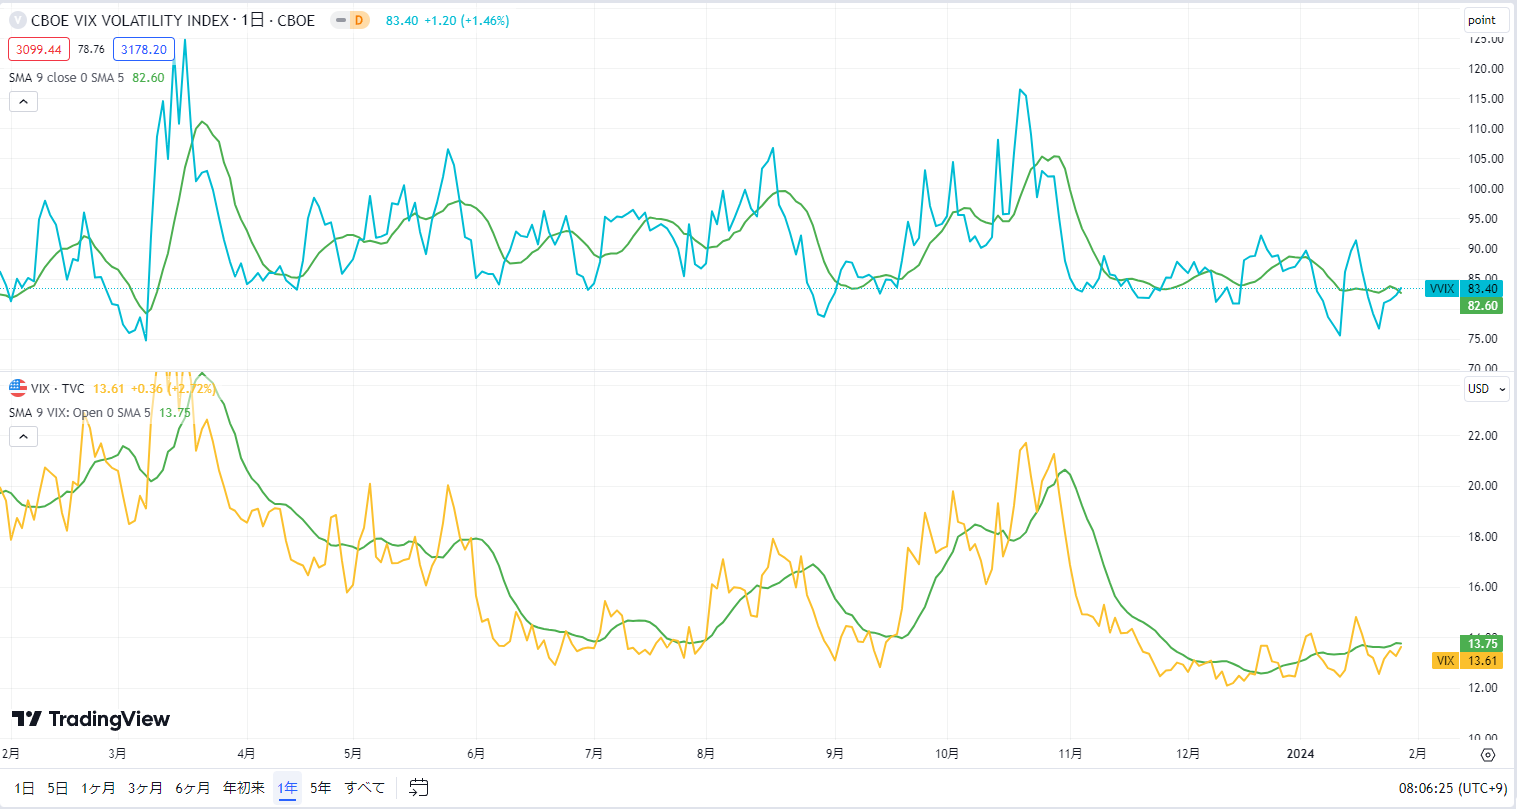Click the round V symbol logo icon
The height and width of the screenshot is (809, 1517).
pyautogui.click(x=17, y=20)
